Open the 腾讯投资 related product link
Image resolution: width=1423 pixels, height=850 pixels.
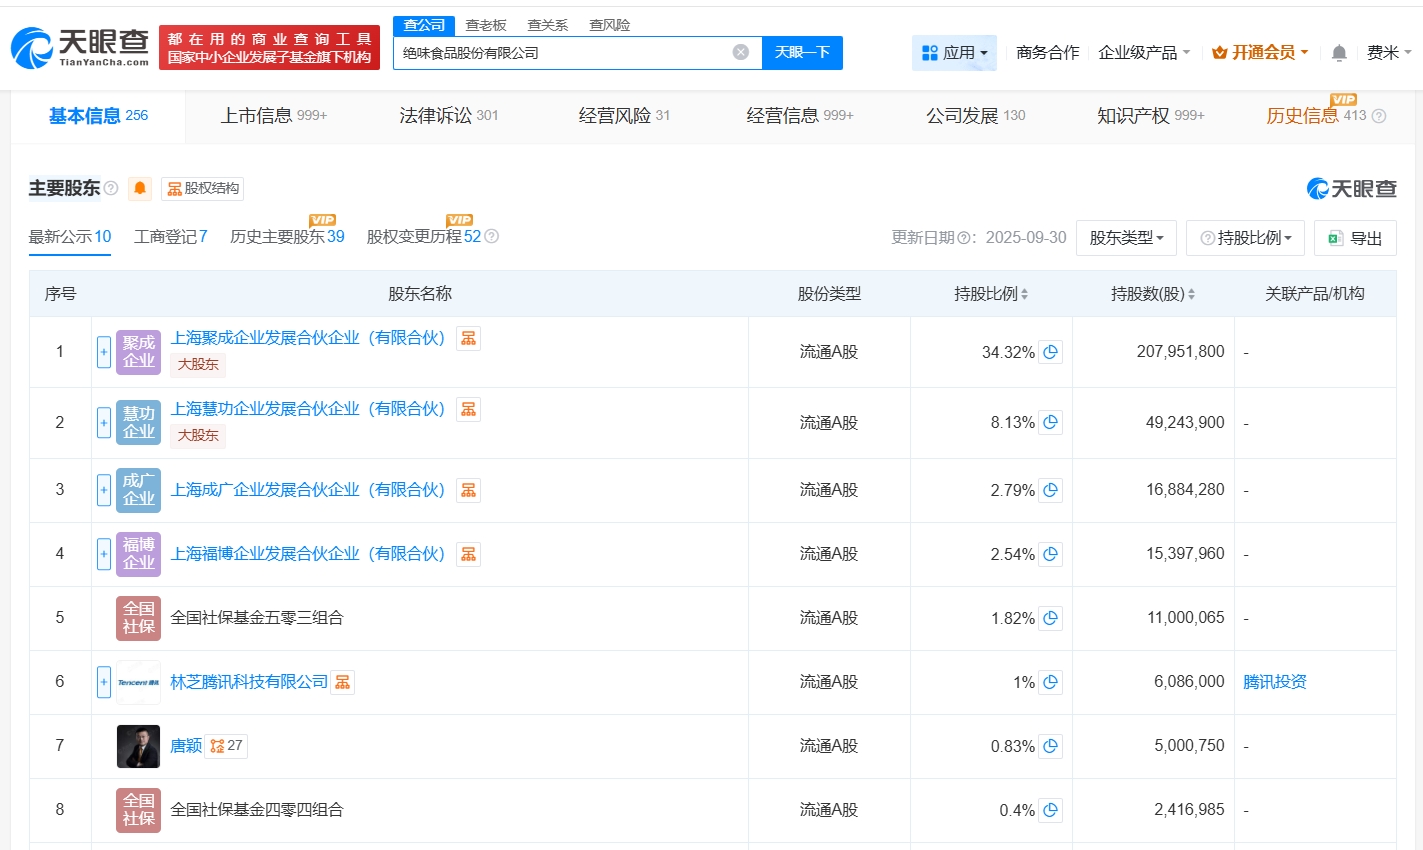pyautogui.click(x=1275, y=681)
